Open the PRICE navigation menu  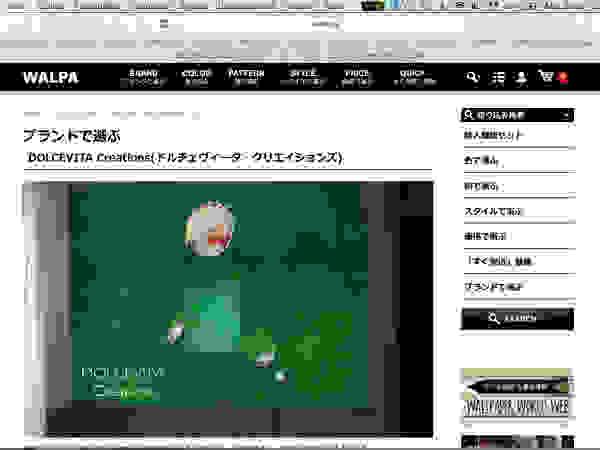point(356,77)
